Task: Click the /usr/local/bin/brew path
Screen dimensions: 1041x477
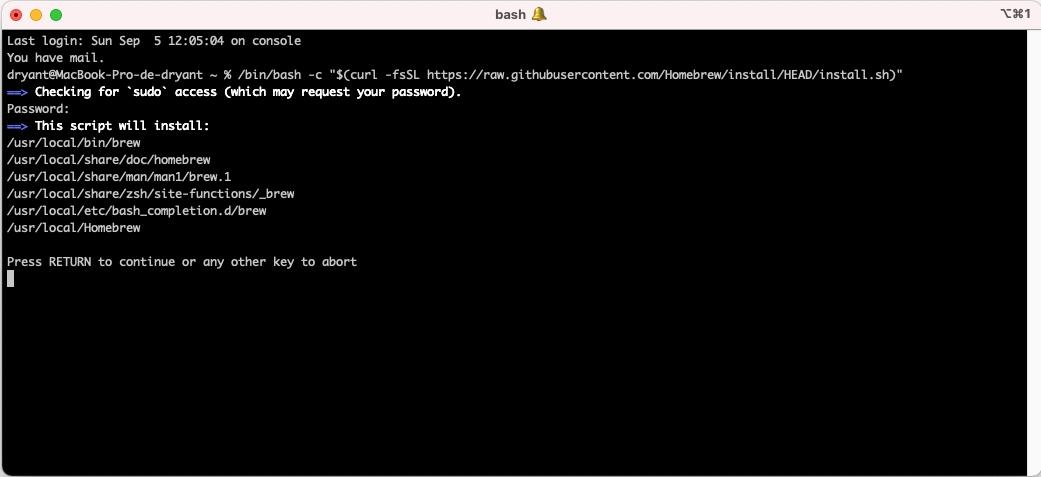Action: [x=74, y=143]
